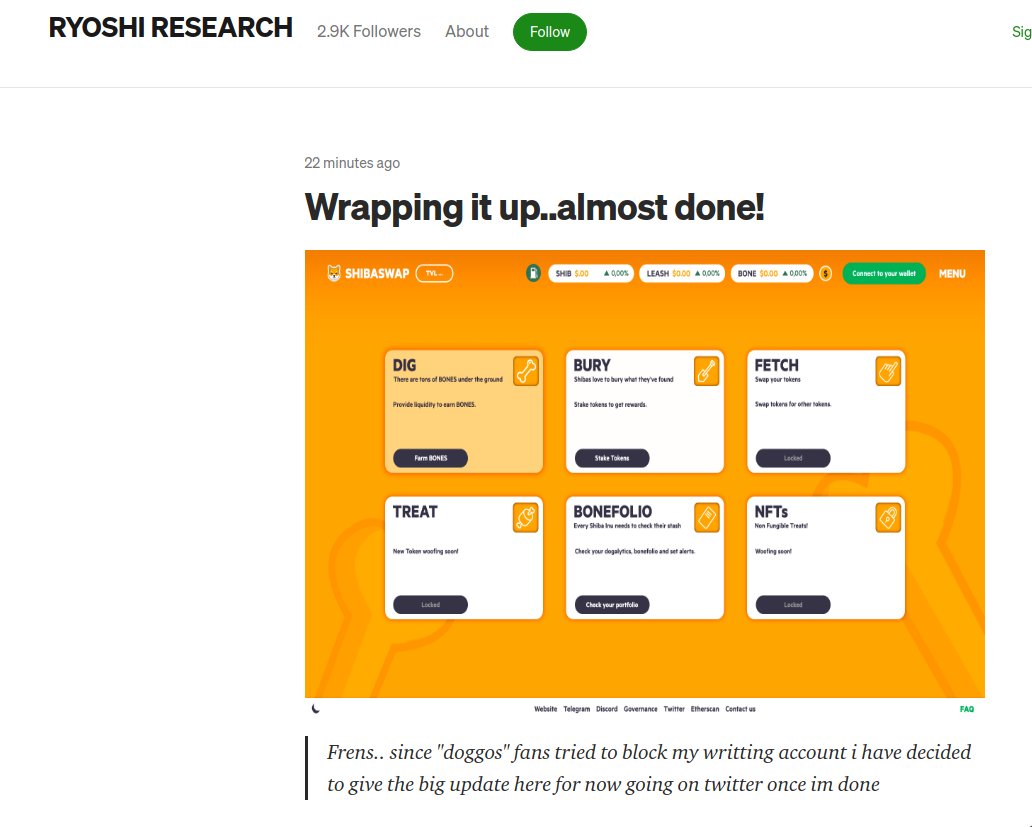Image resolution: width=1032 pixels, height=827 pixels.
Task: Open the 2.9K Followers list
Action: (x=369, y=32)
